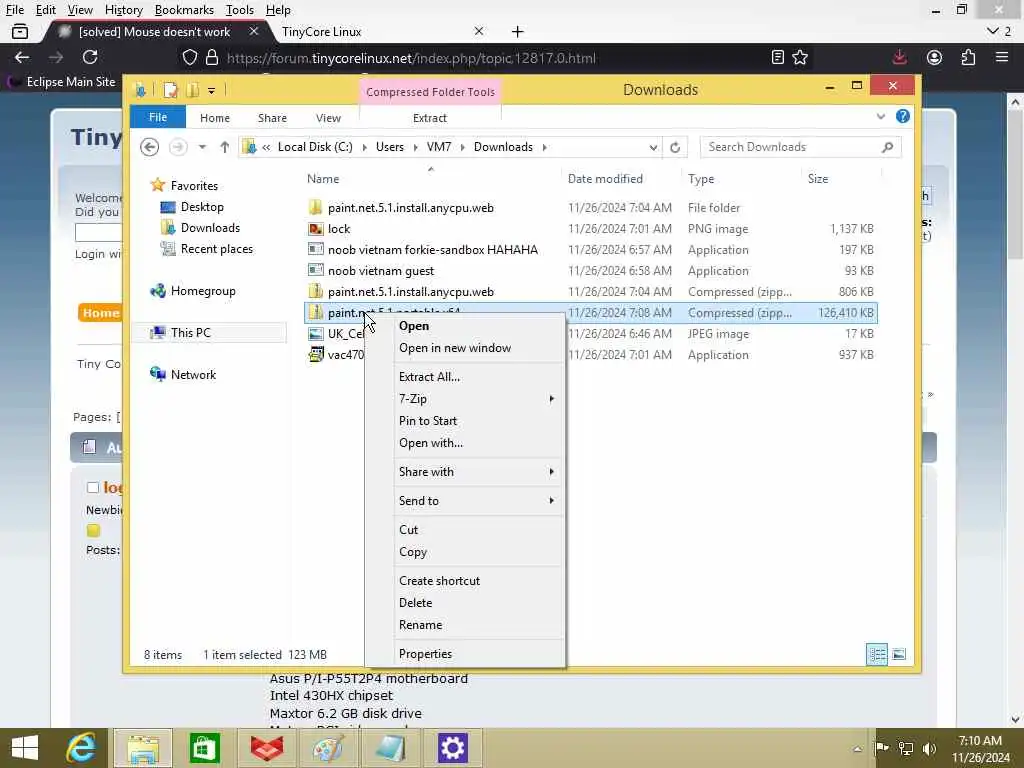This screenshot has height=768, width=1024.
Task: Switch to the Share ribbon tab
Action: [x=272, y=118]
